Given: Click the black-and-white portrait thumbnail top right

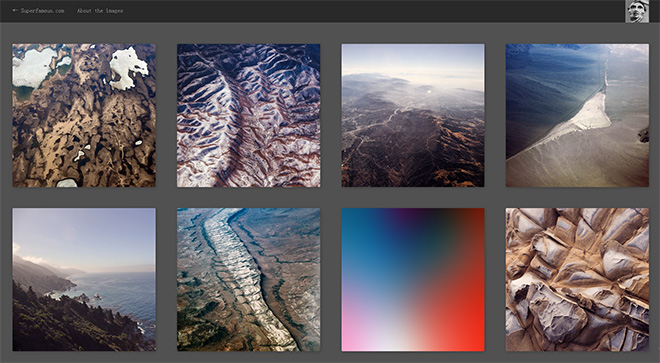Looking at the screenshot, I should 637,11.
